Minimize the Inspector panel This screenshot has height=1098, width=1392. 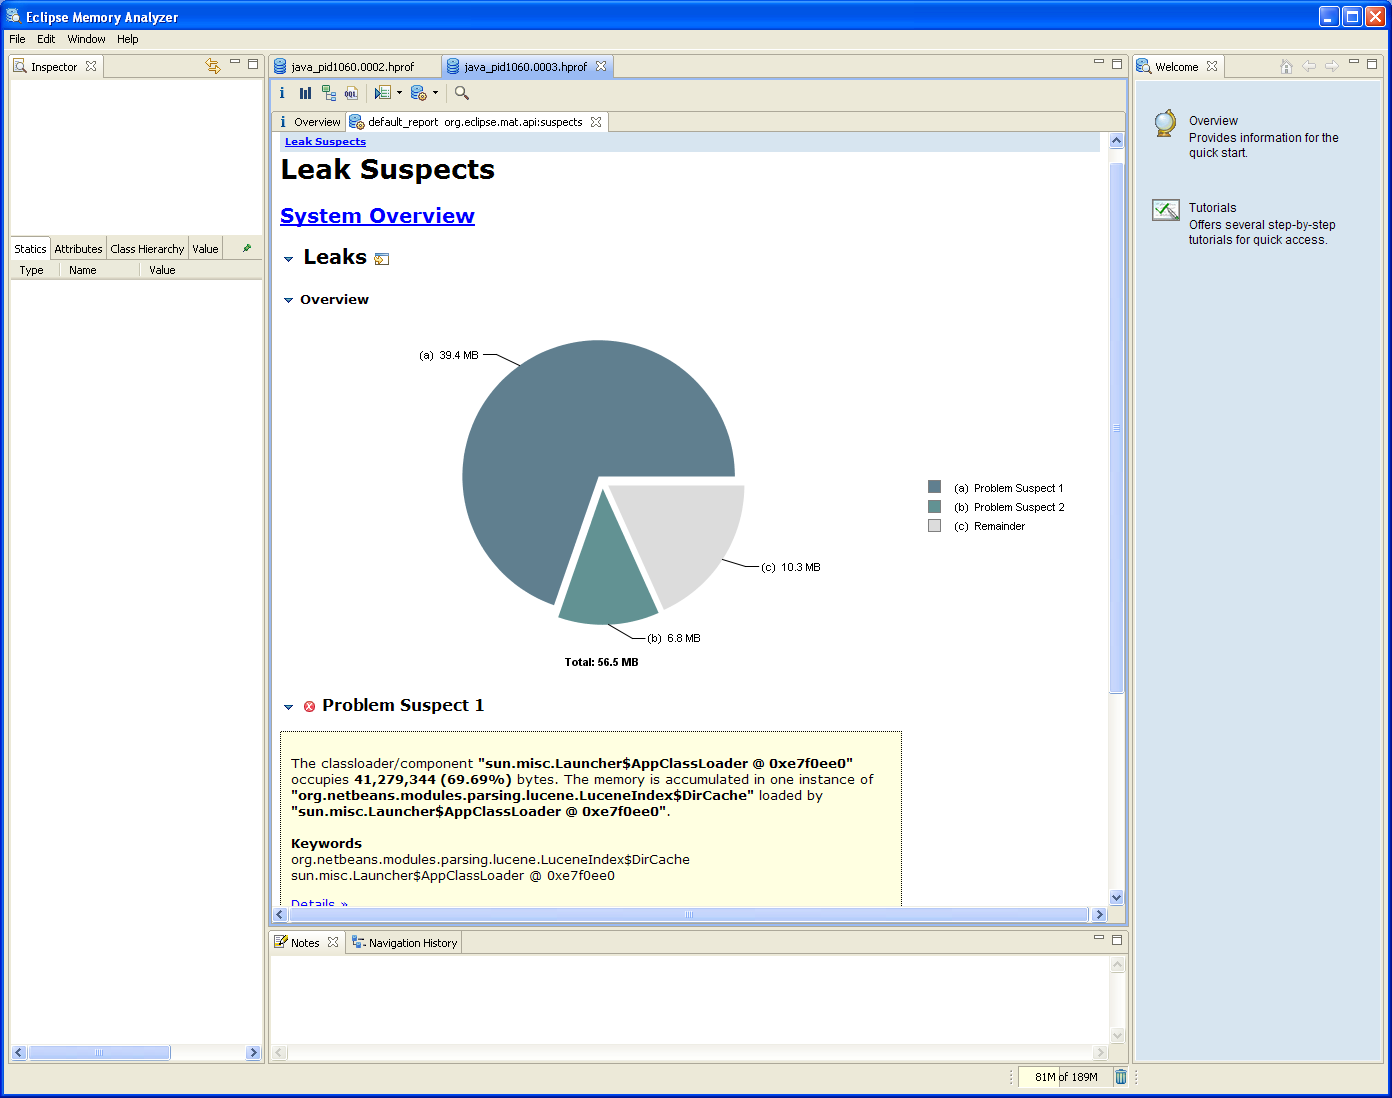[x=235, y=62]
